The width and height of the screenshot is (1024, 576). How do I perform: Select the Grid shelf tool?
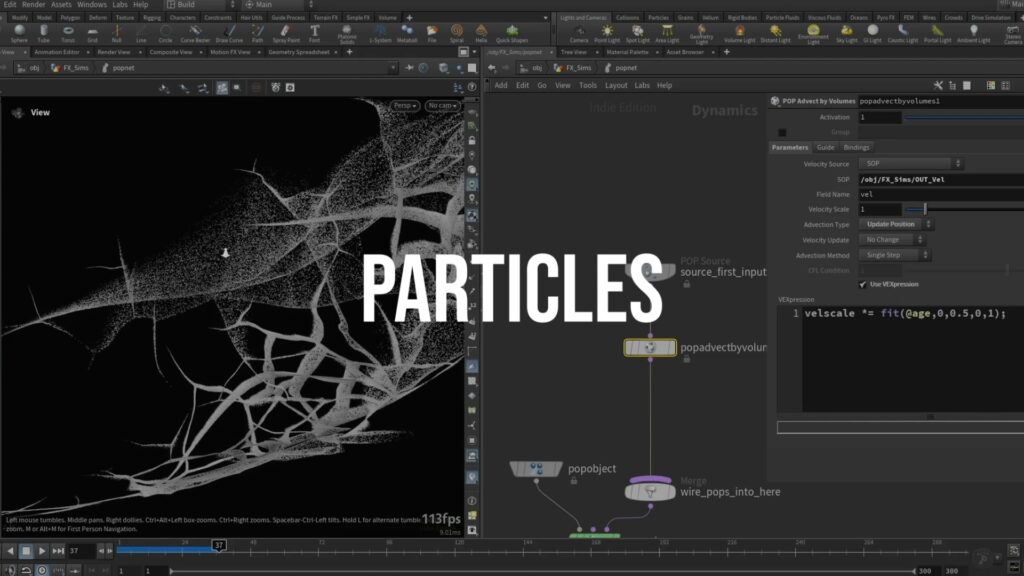click(92, 33)
